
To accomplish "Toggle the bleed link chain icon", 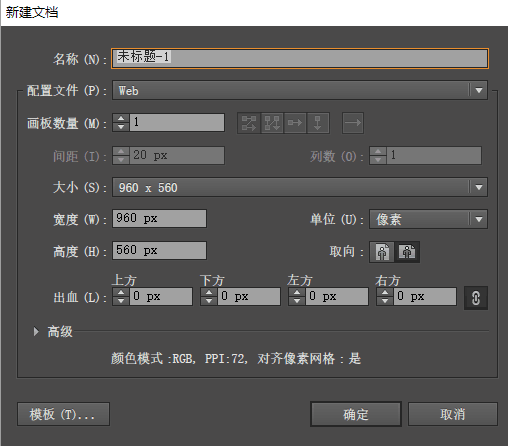I will (x=476, y=298).
